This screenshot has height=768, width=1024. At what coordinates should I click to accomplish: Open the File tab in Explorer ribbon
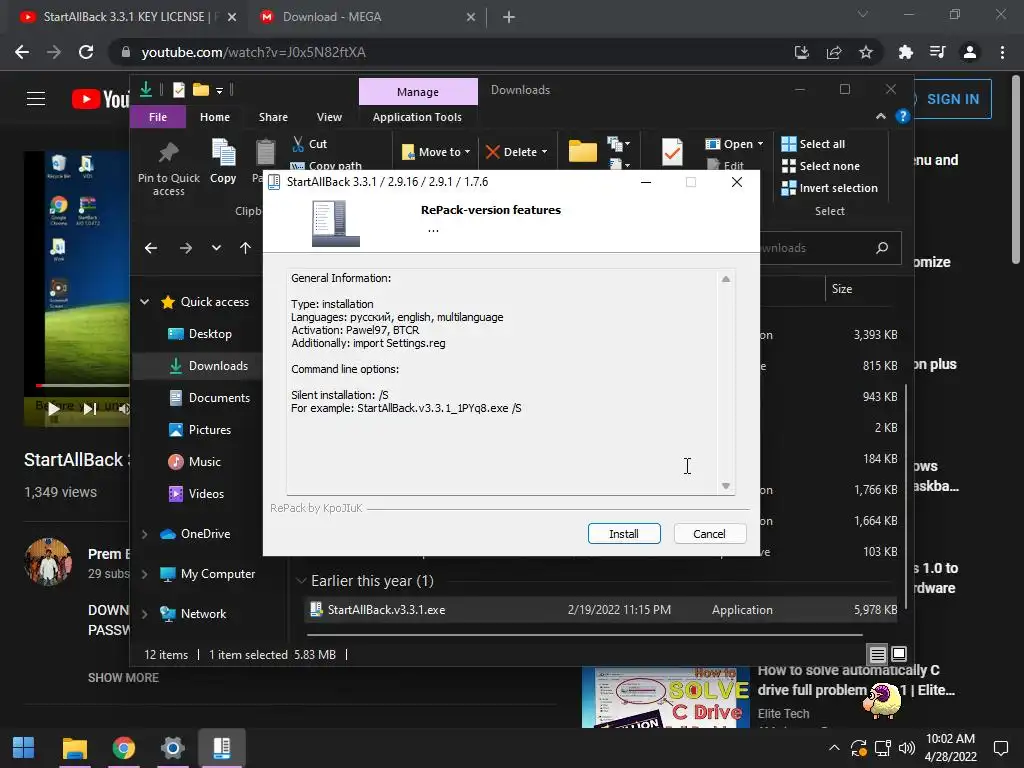[x=158, y=117]
